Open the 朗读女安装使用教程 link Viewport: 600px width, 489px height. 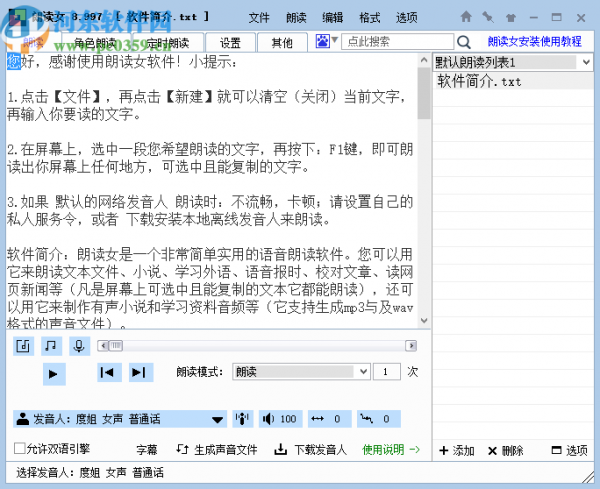[x=535, y=41]
